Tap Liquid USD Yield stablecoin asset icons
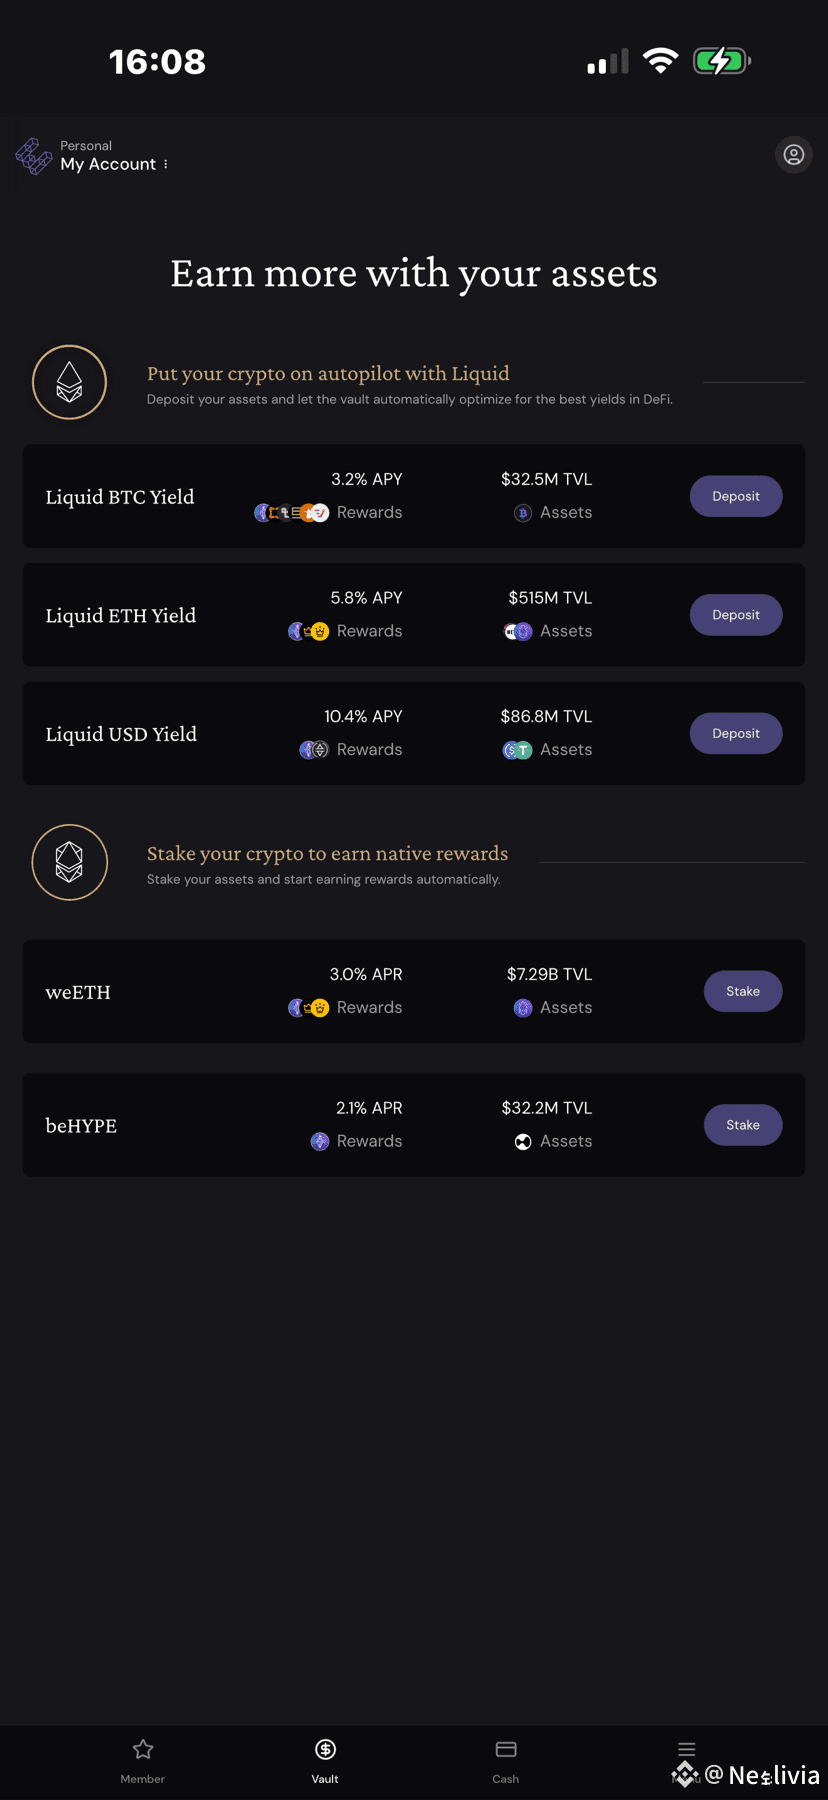Viewport: 828px width, 1800px height. 517,750
